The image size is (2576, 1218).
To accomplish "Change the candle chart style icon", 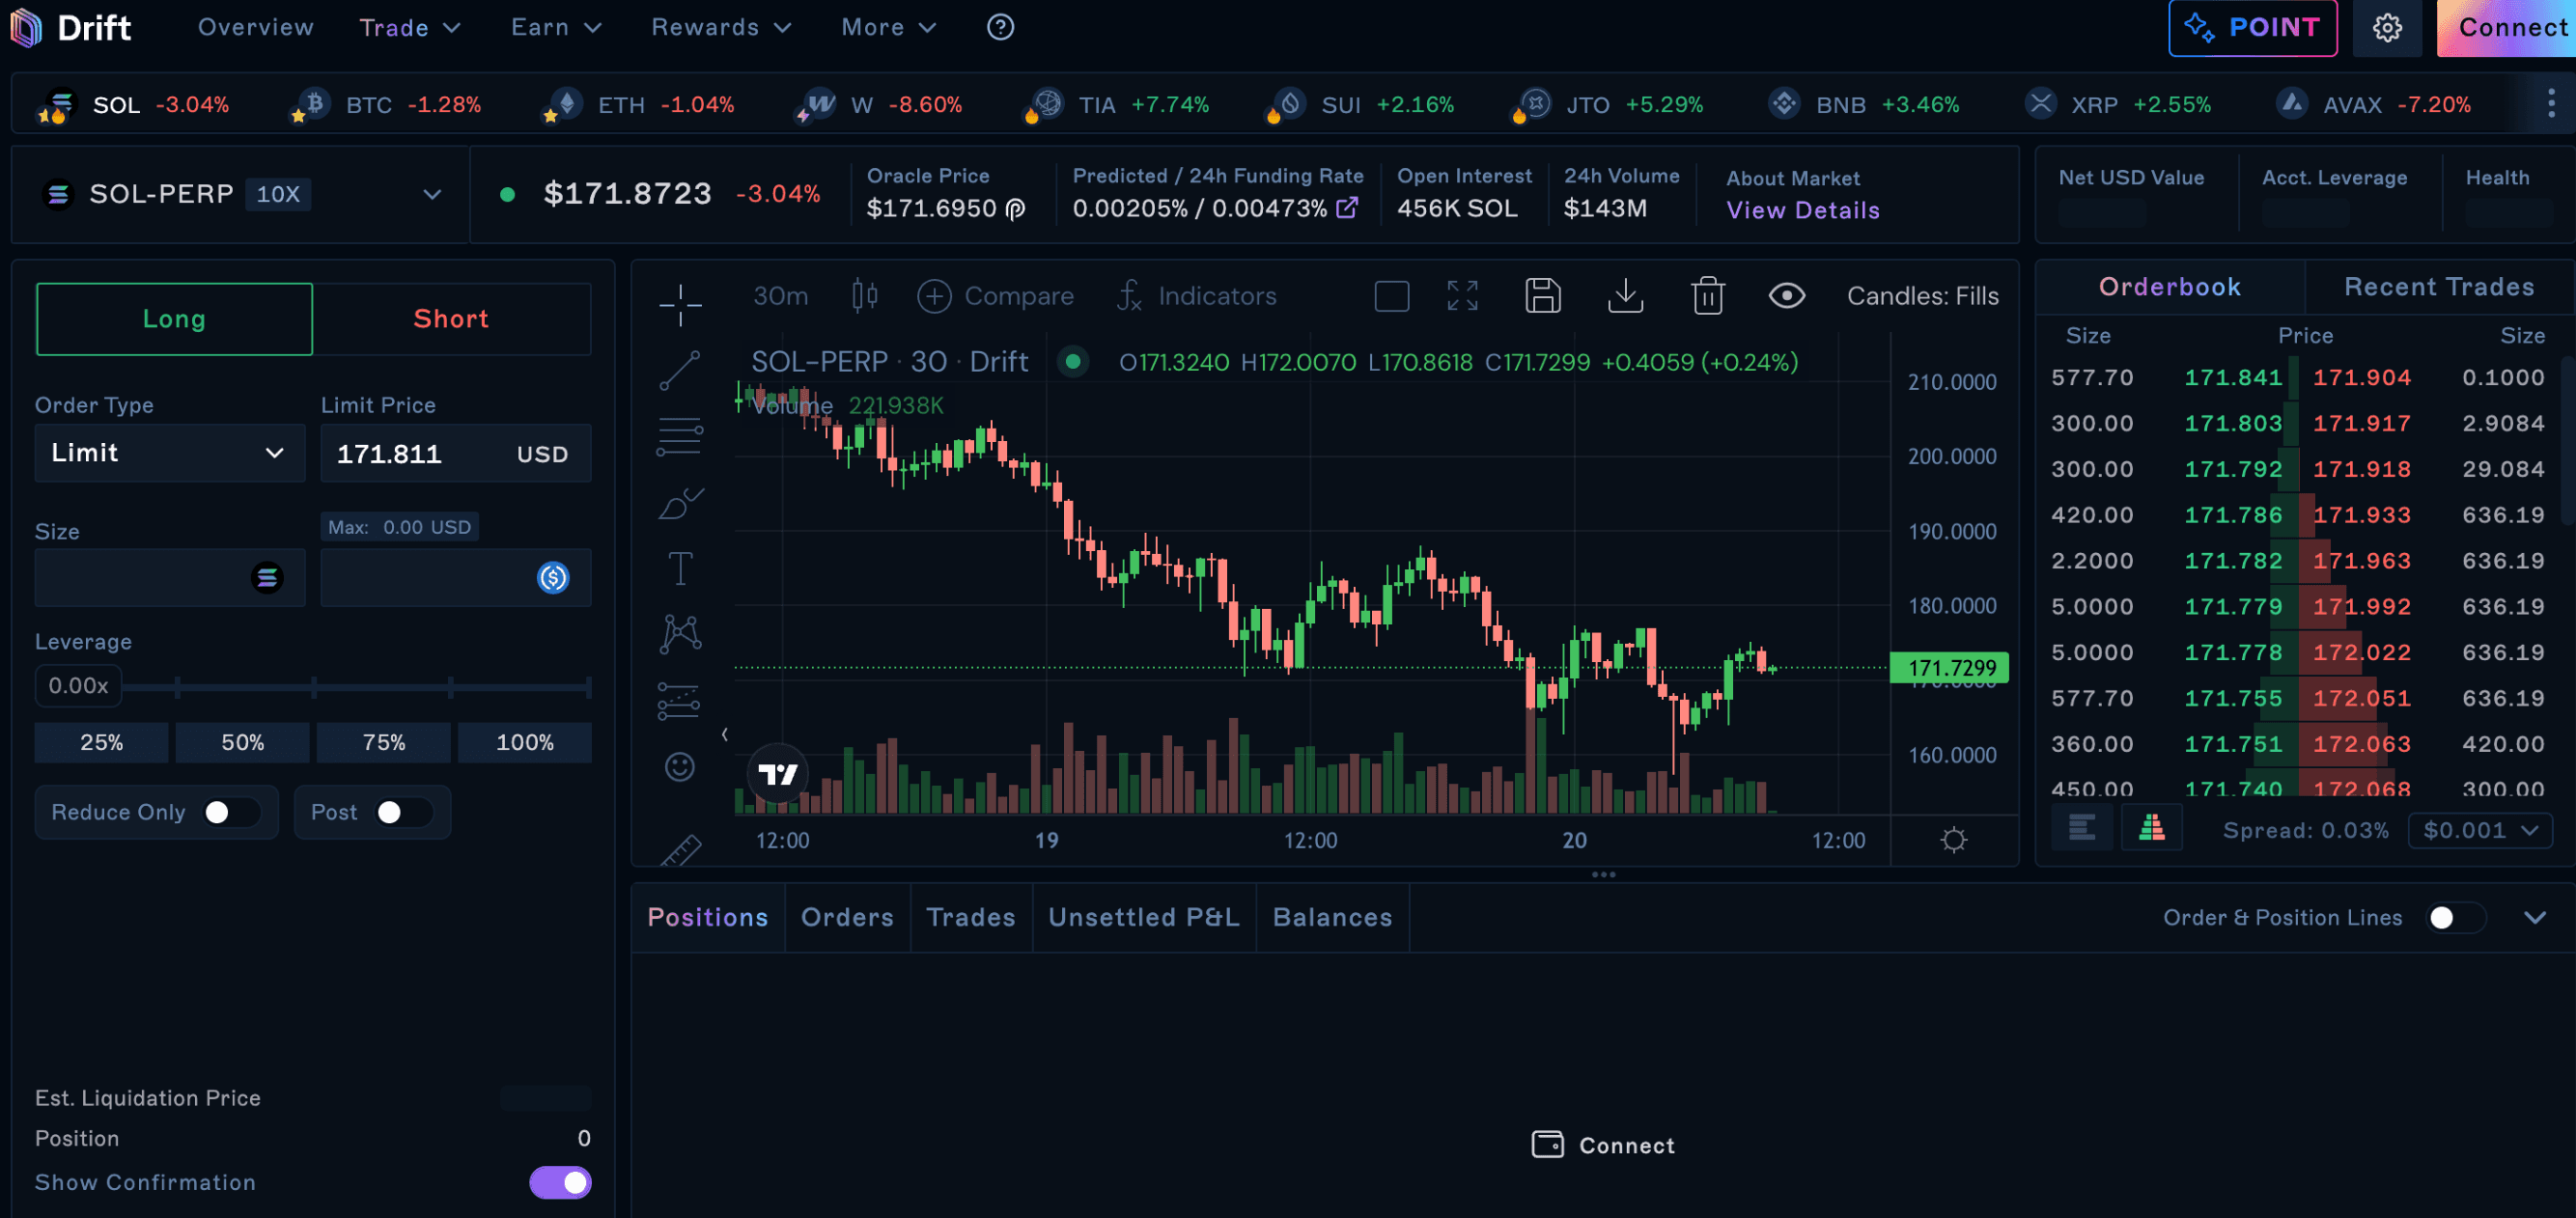I will coord(864,296).
